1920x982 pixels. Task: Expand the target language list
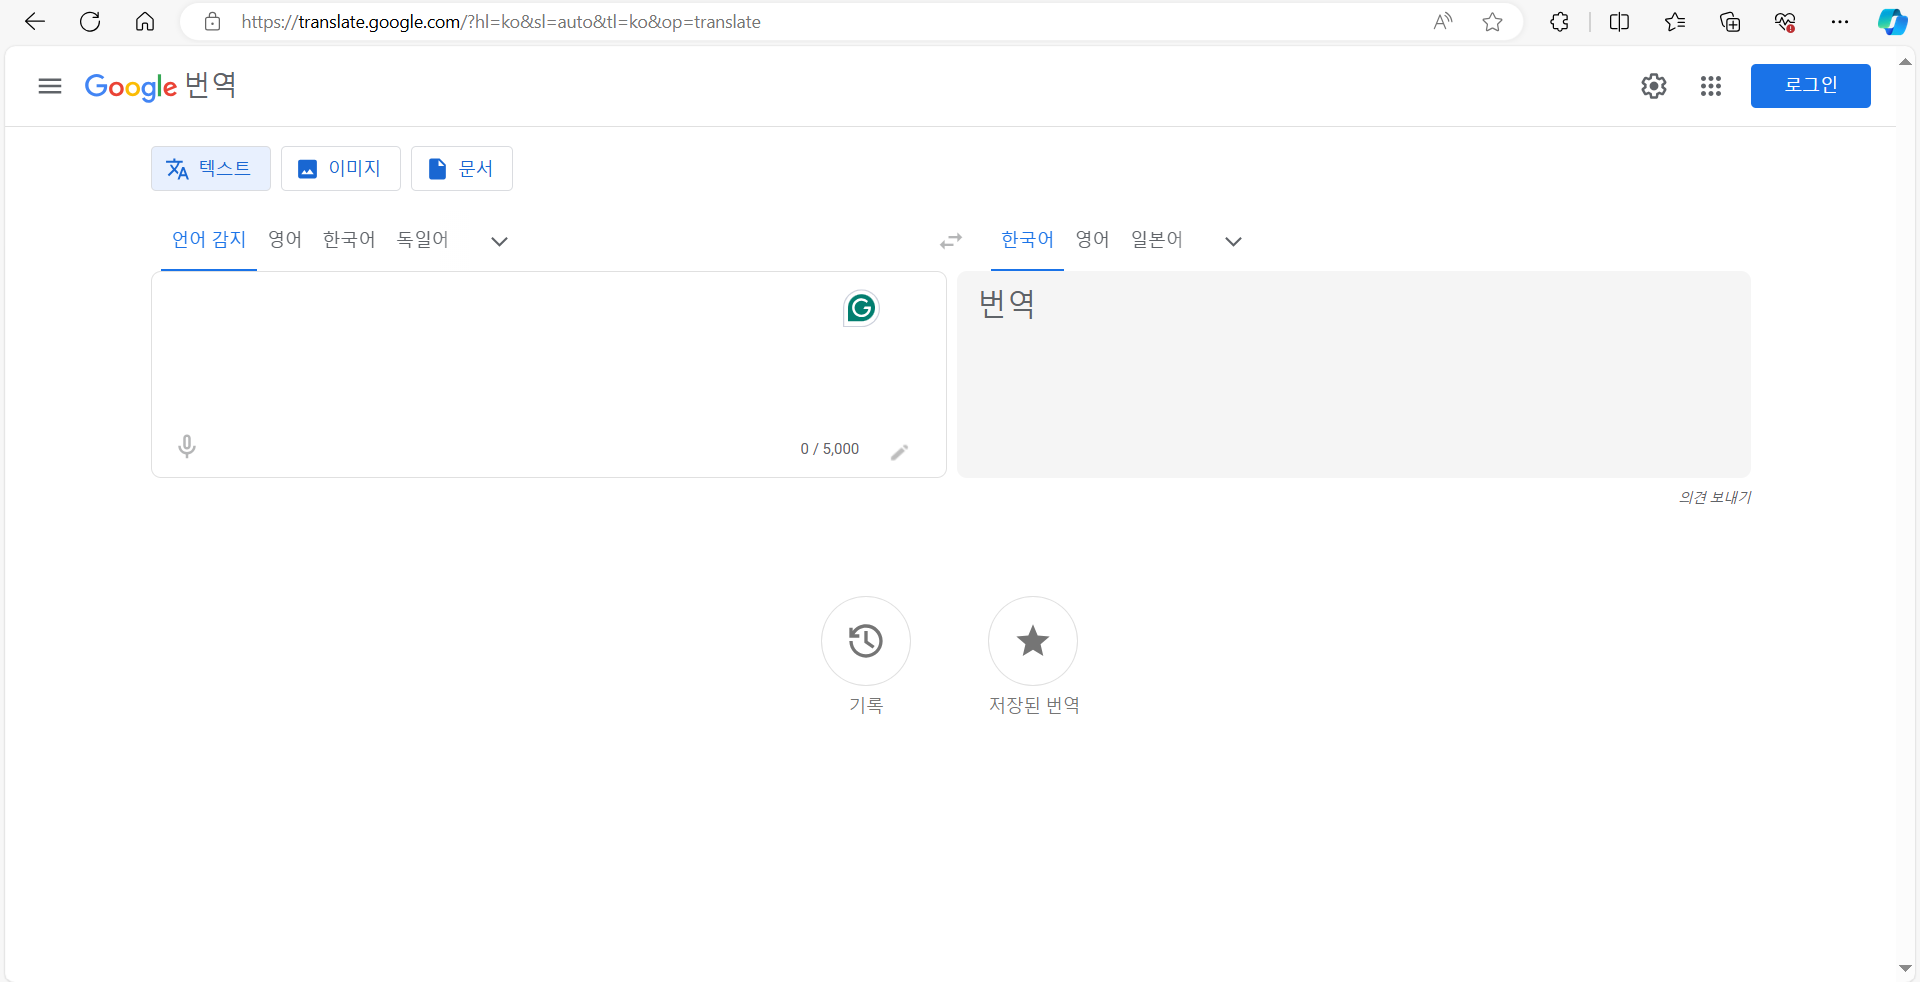click(1234, 241)
